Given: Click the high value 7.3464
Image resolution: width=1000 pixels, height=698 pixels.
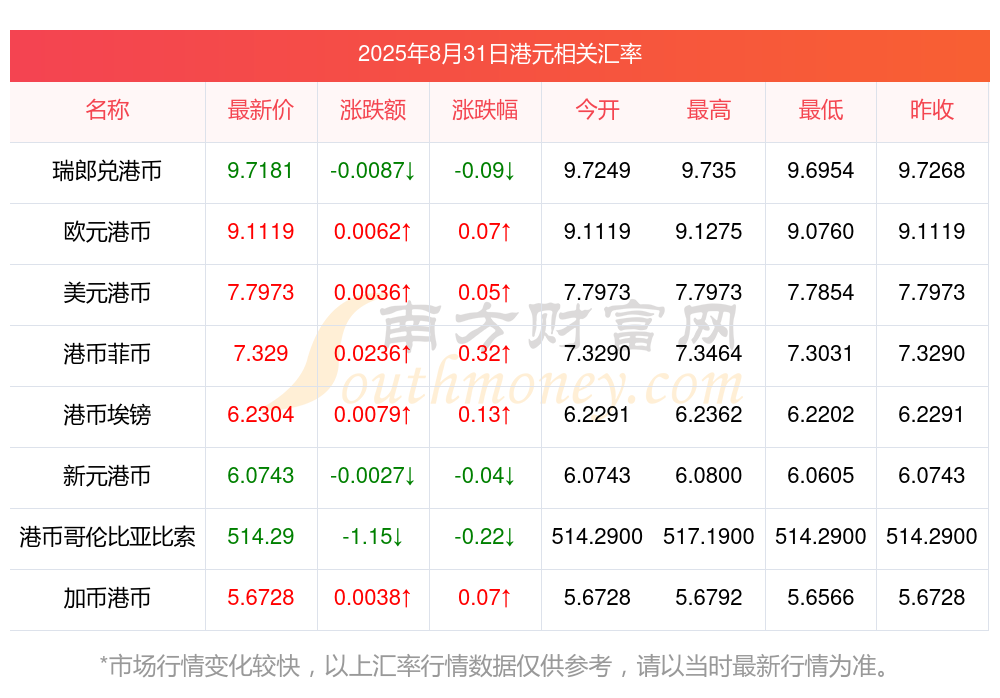Looking at the screenshot, I should (x=709, y=353).
